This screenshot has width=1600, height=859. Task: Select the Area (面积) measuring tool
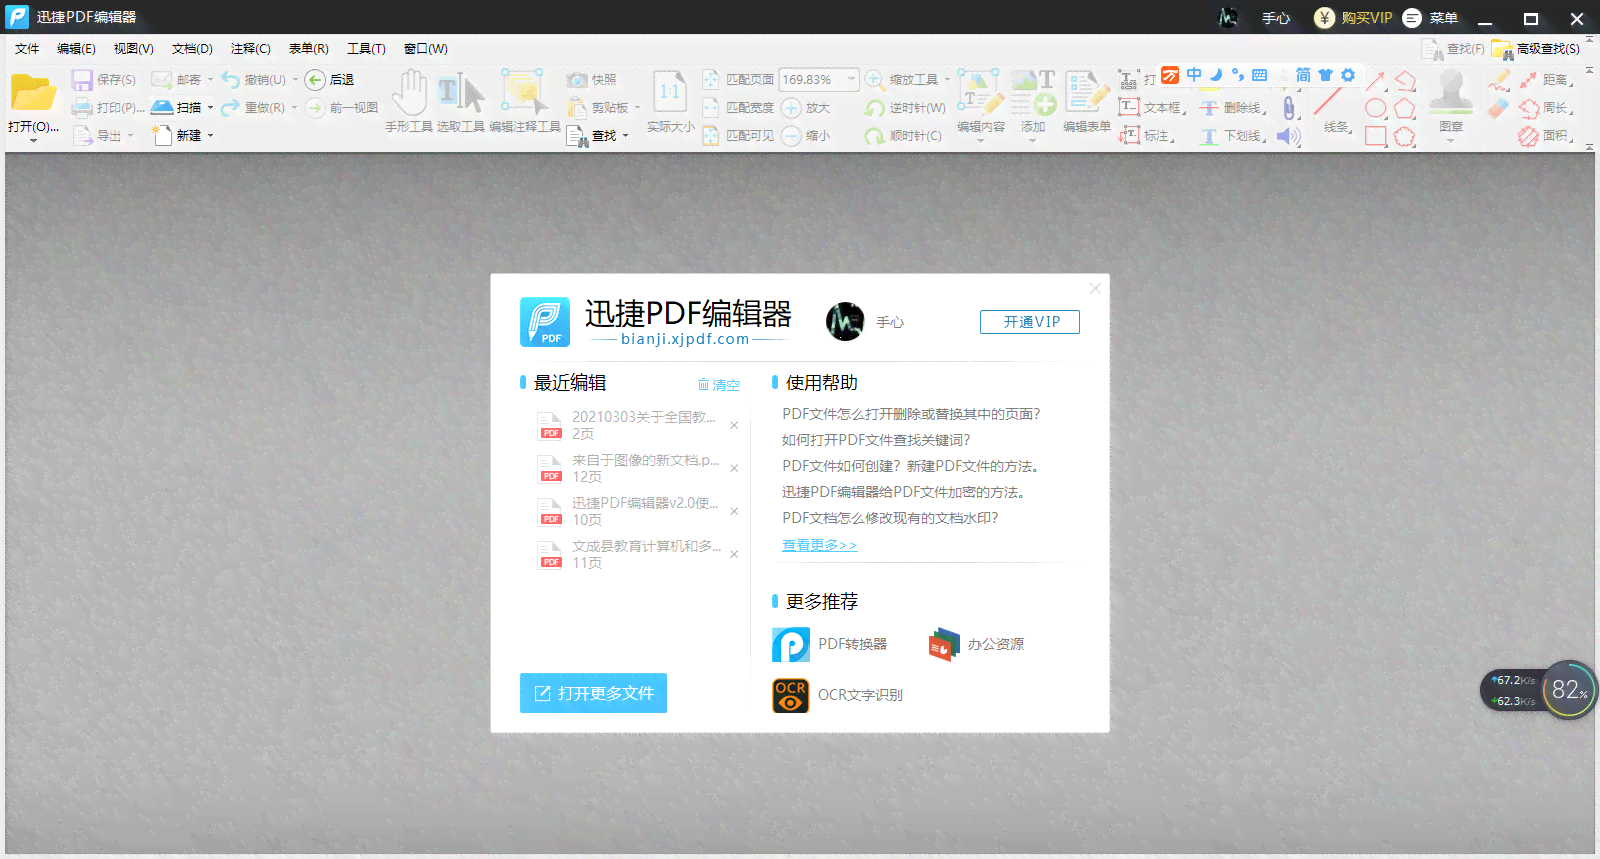click(x=1545, y=135)
